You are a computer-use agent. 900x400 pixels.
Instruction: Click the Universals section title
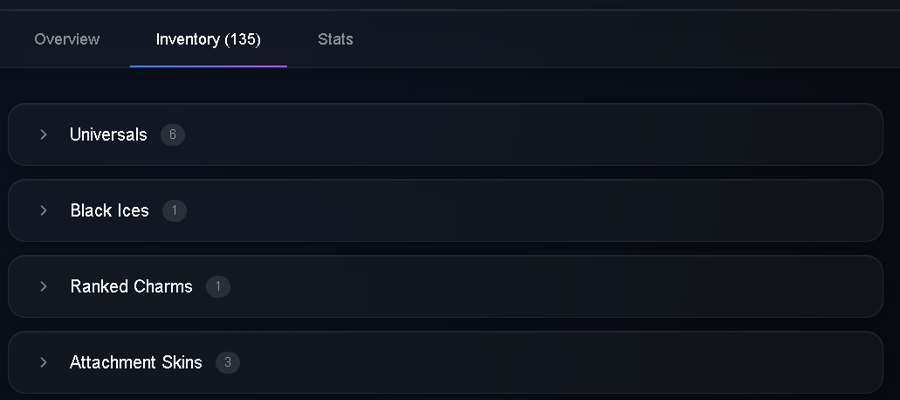pyautogui.click(x=108, y=134)
